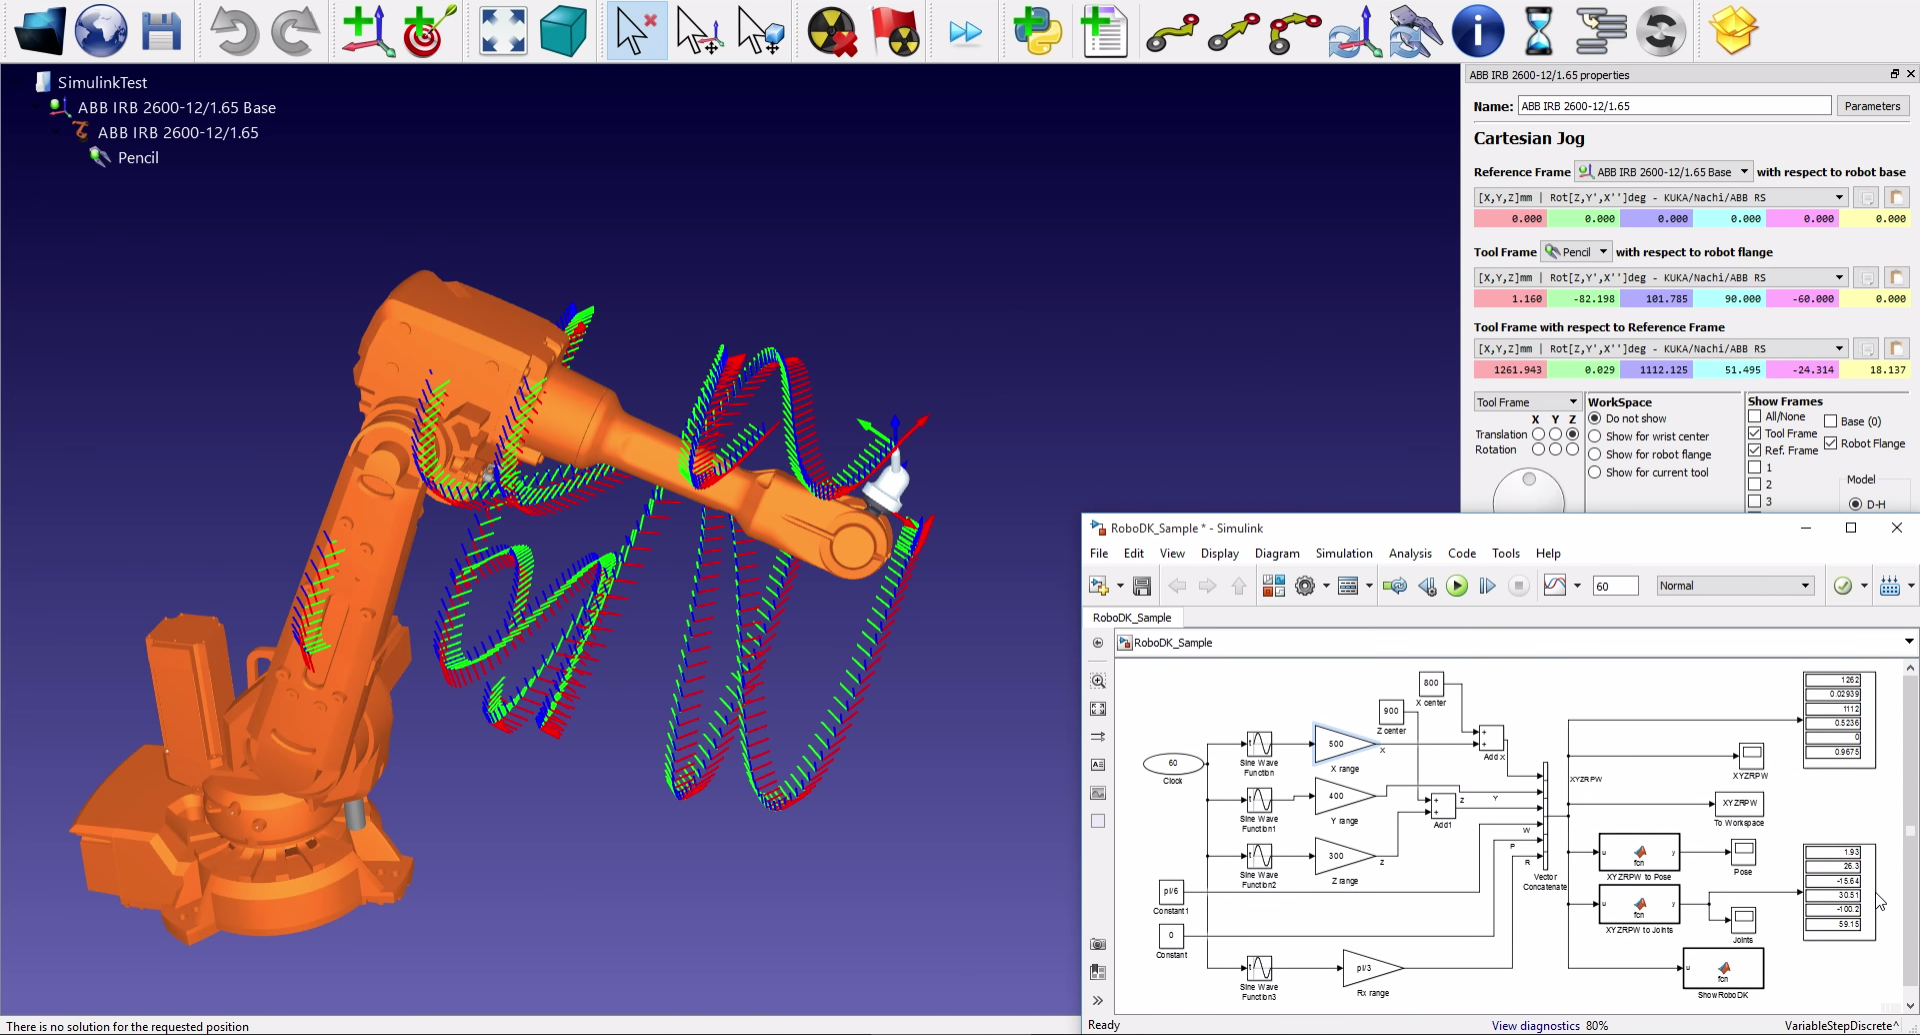This screenshot has height=1035, width=1920.
Task: Enable the Base (0) frame checkbox
Action: pyautogui.click(x=1831, y=421)
